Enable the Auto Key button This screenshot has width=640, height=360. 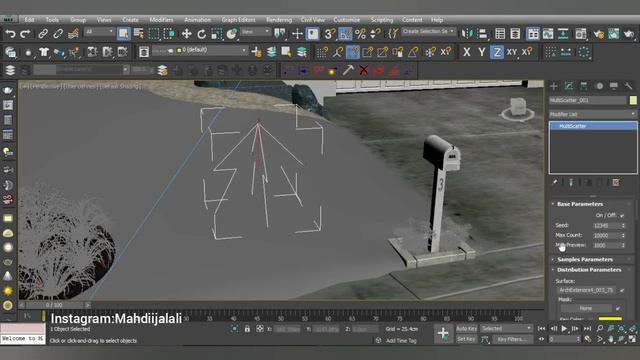(x=466, y=329)
